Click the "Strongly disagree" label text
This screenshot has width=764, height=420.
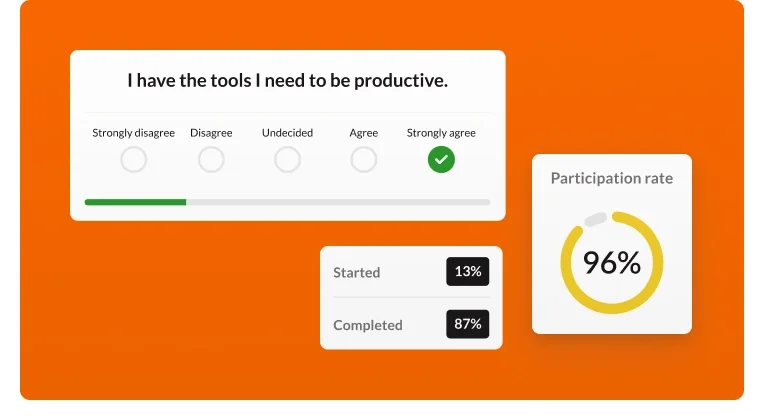pos(133,133)
